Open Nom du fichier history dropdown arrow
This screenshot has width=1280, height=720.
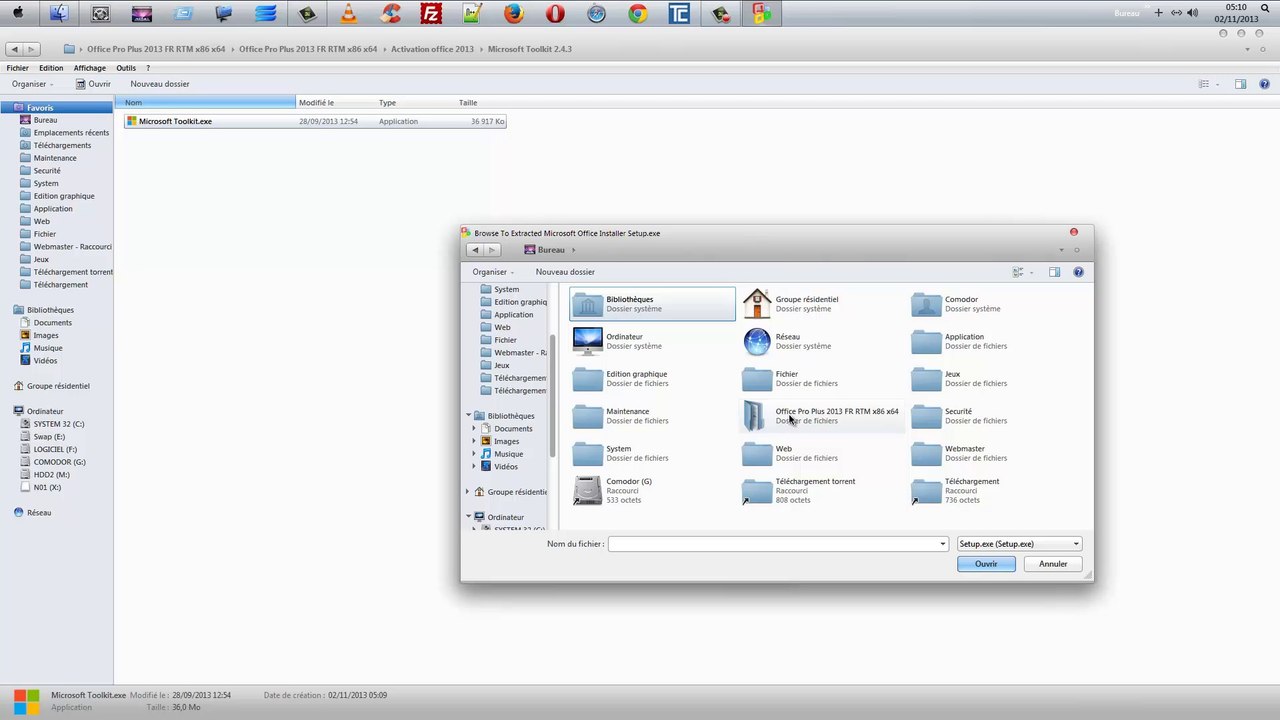click(942, 544)
